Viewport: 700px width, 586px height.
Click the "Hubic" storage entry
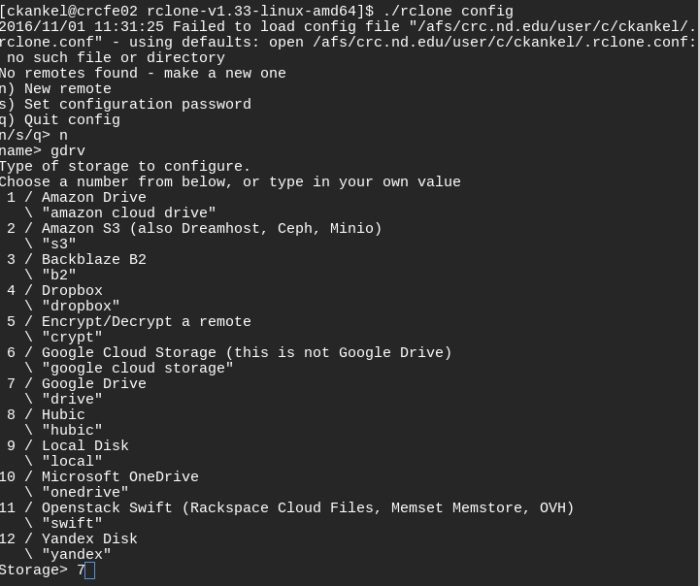(x=63, y=414)
